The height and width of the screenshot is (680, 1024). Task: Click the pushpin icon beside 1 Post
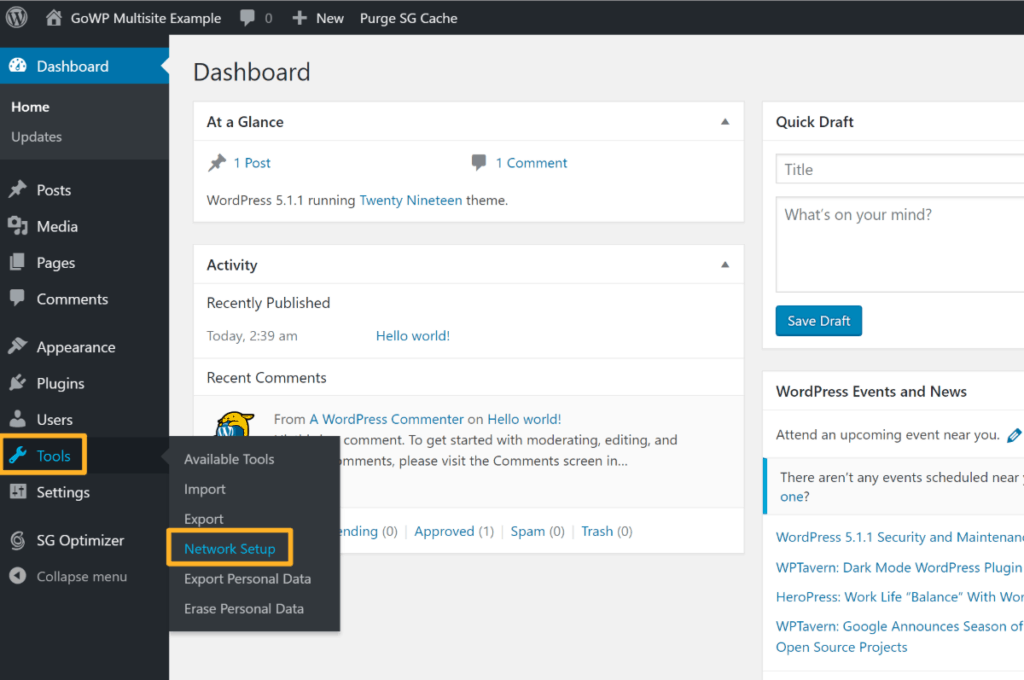pos(217,162)
